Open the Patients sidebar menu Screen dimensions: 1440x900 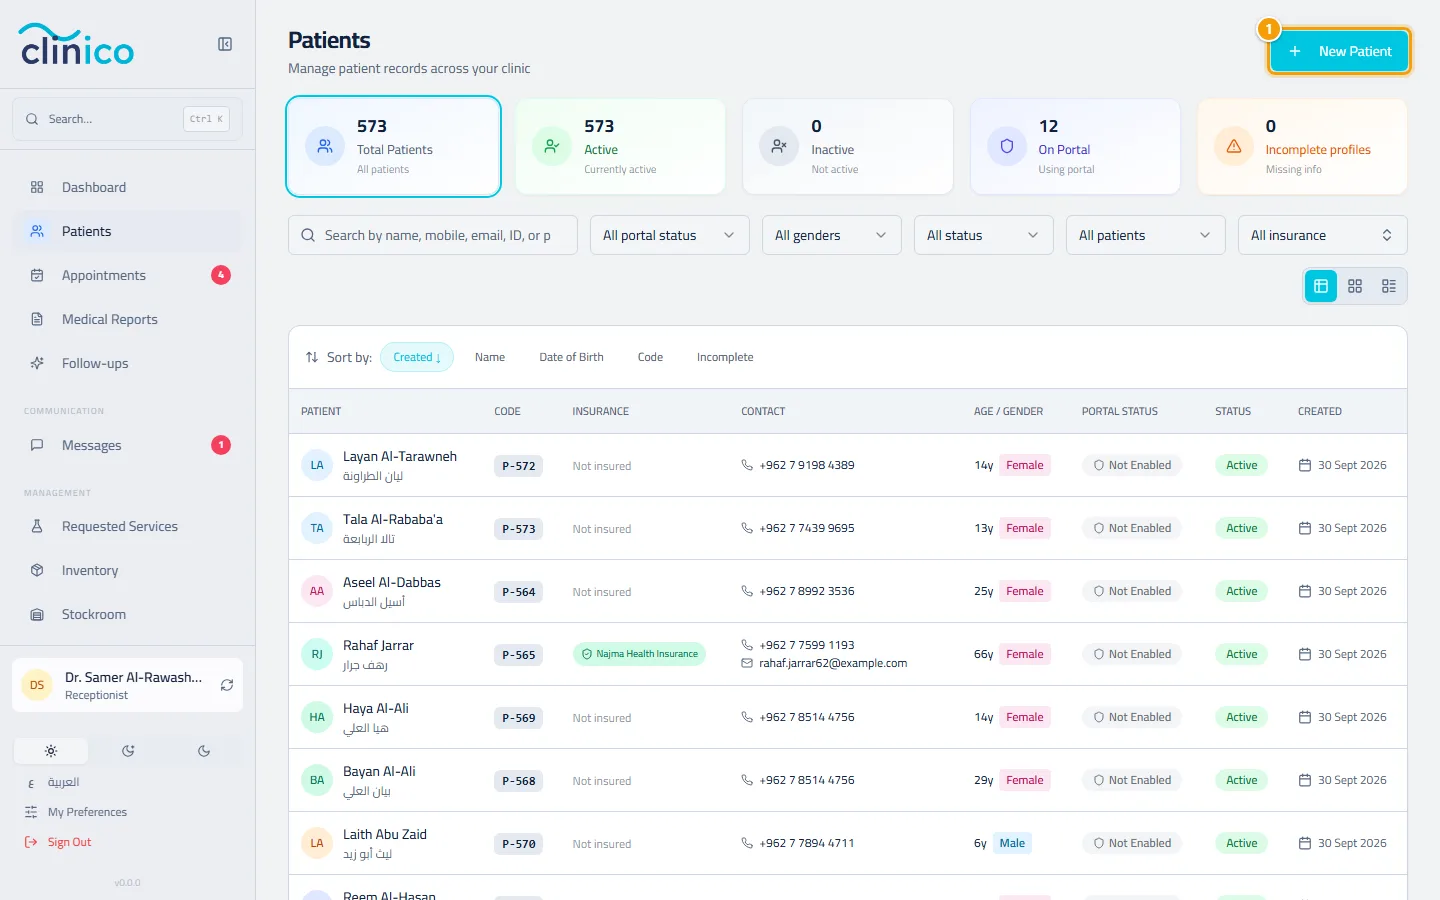[128, 231]
